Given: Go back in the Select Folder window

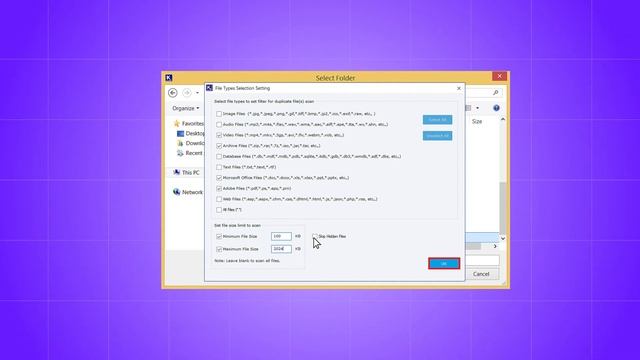Looking at the screenshot, I should (173, 93).
